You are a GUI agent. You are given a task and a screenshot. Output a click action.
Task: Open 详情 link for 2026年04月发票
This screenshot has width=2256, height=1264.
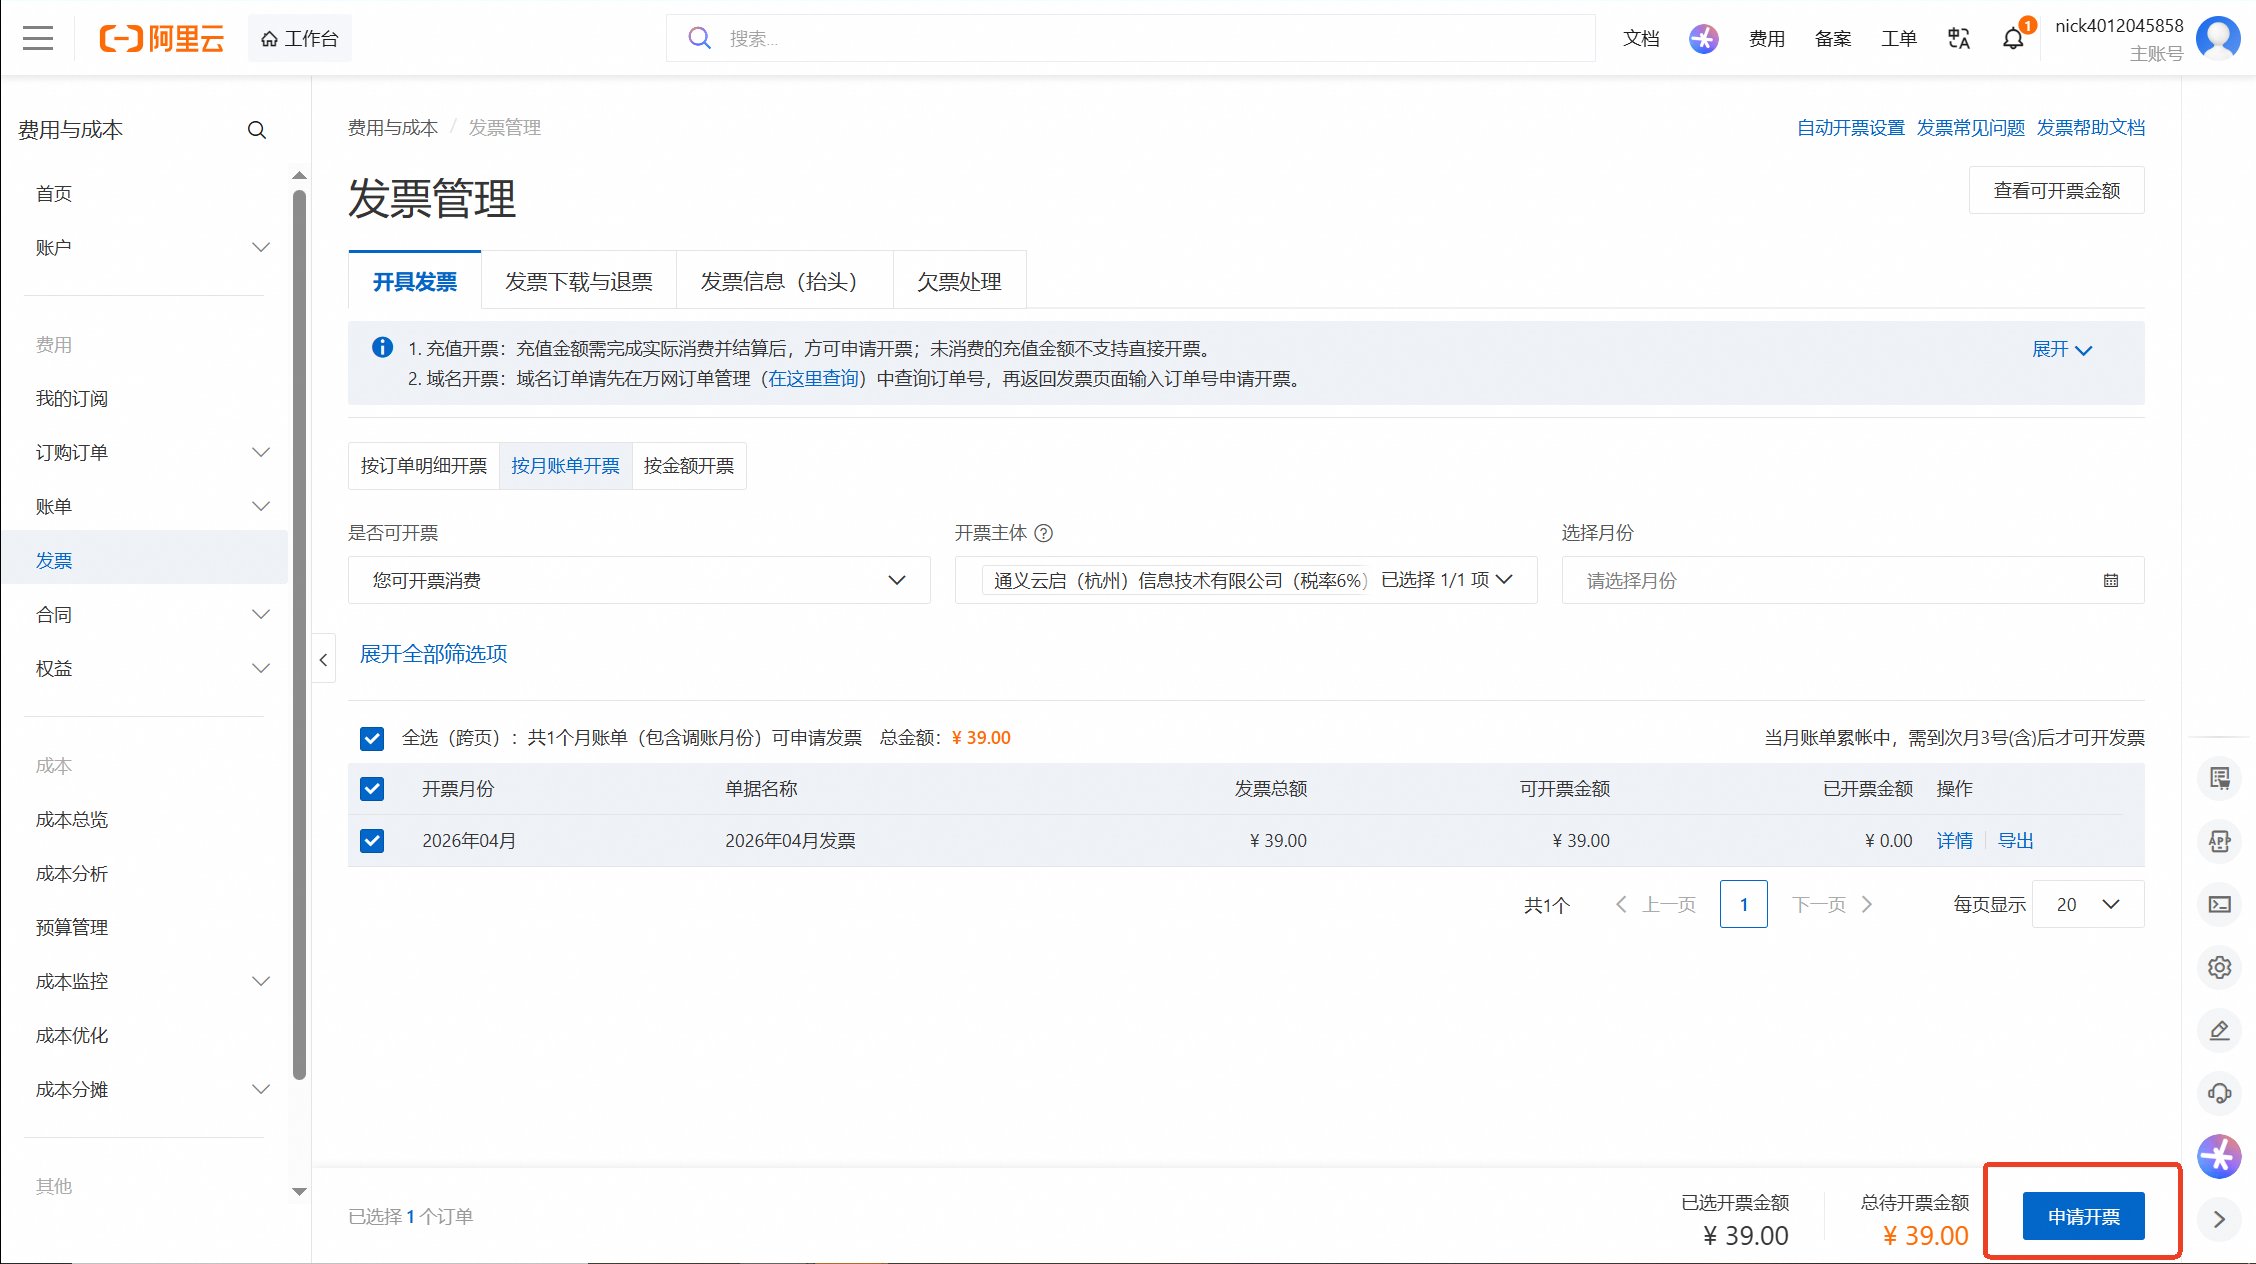coord(1955,841)
